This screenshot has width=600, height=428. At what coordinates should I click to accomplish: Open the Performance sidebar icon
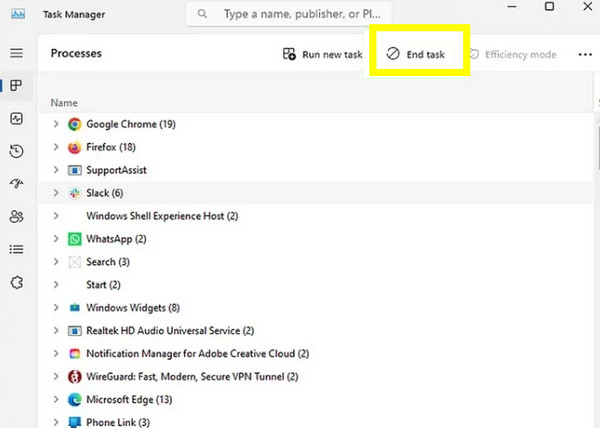[16, 119]
